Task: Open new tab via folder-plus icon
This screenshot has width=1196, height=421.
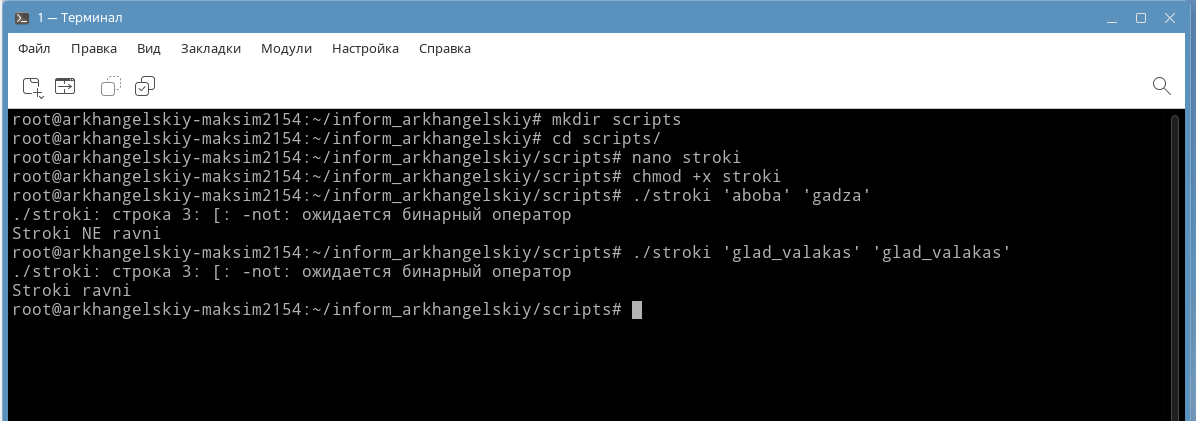Action: [33, 87]
